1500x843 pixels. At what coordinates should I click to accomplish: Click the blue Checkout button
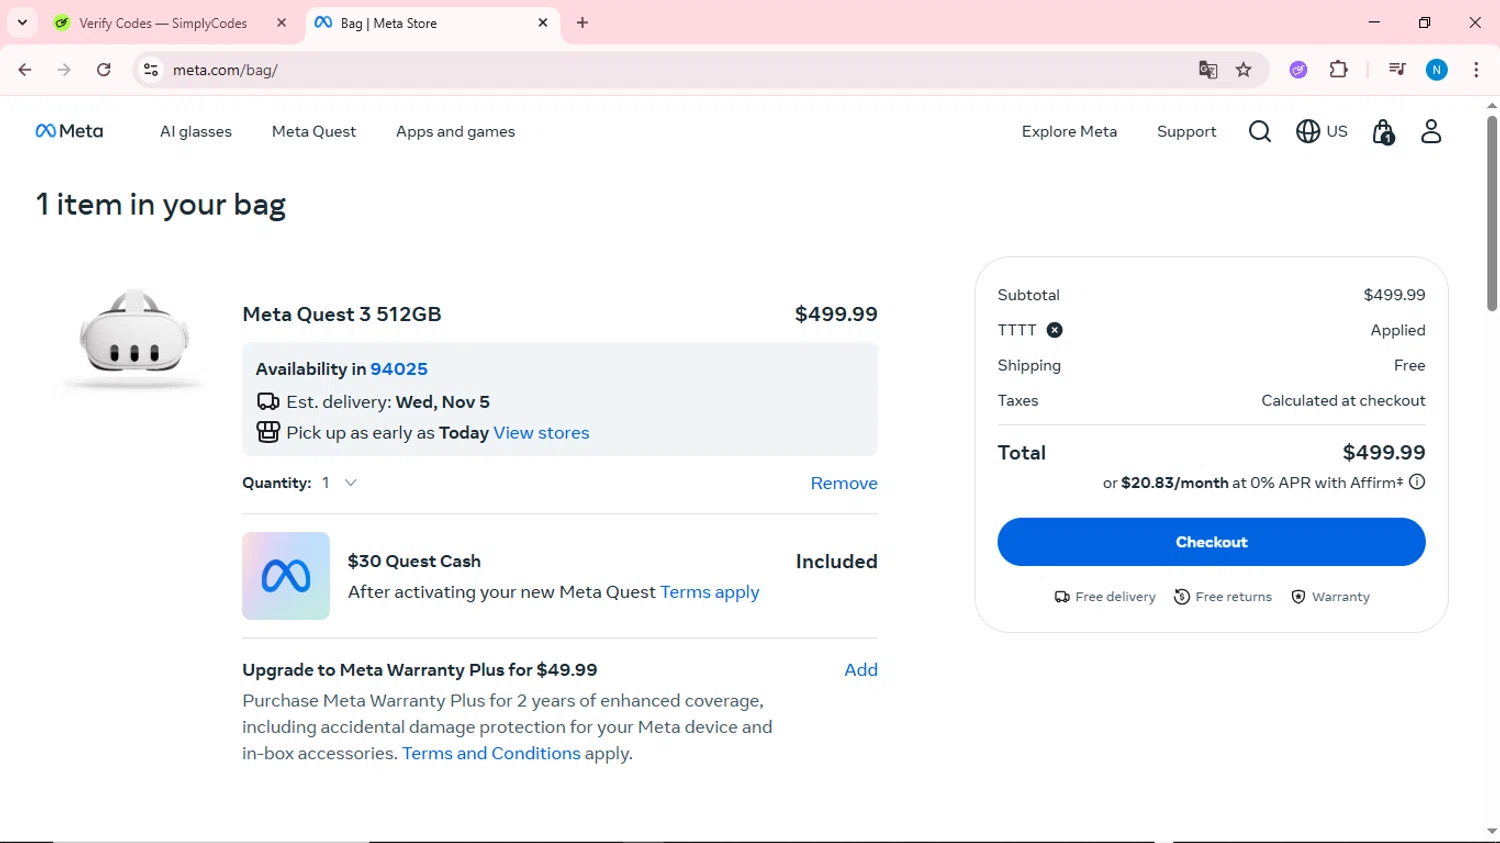pyautogui.click(x=1211, y=542)
